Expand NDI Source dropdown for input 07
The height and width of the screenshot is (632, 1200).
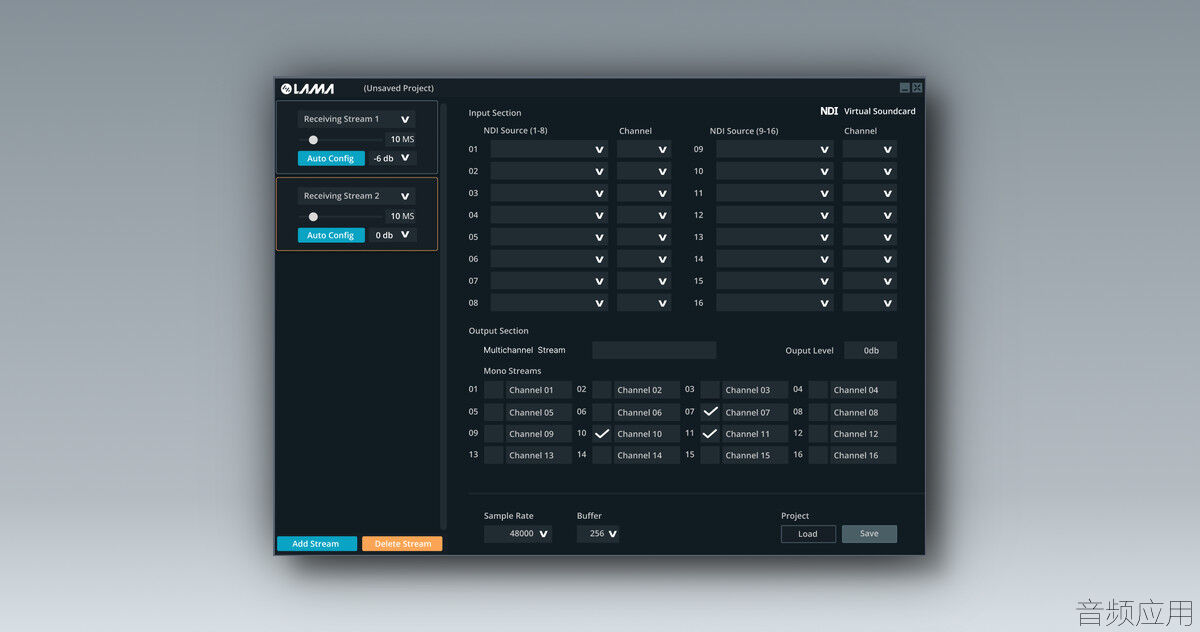[x=549, y=281]
